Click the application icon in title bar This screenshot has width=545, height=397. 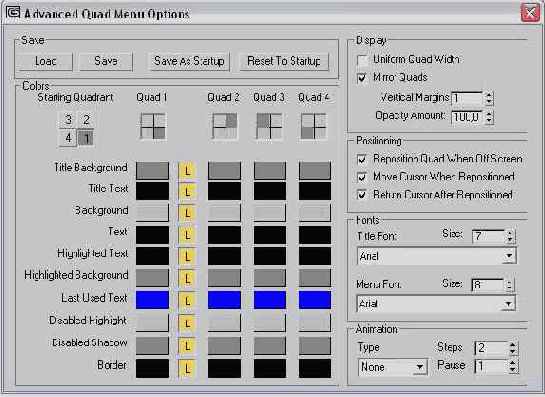tap(13, 12)
